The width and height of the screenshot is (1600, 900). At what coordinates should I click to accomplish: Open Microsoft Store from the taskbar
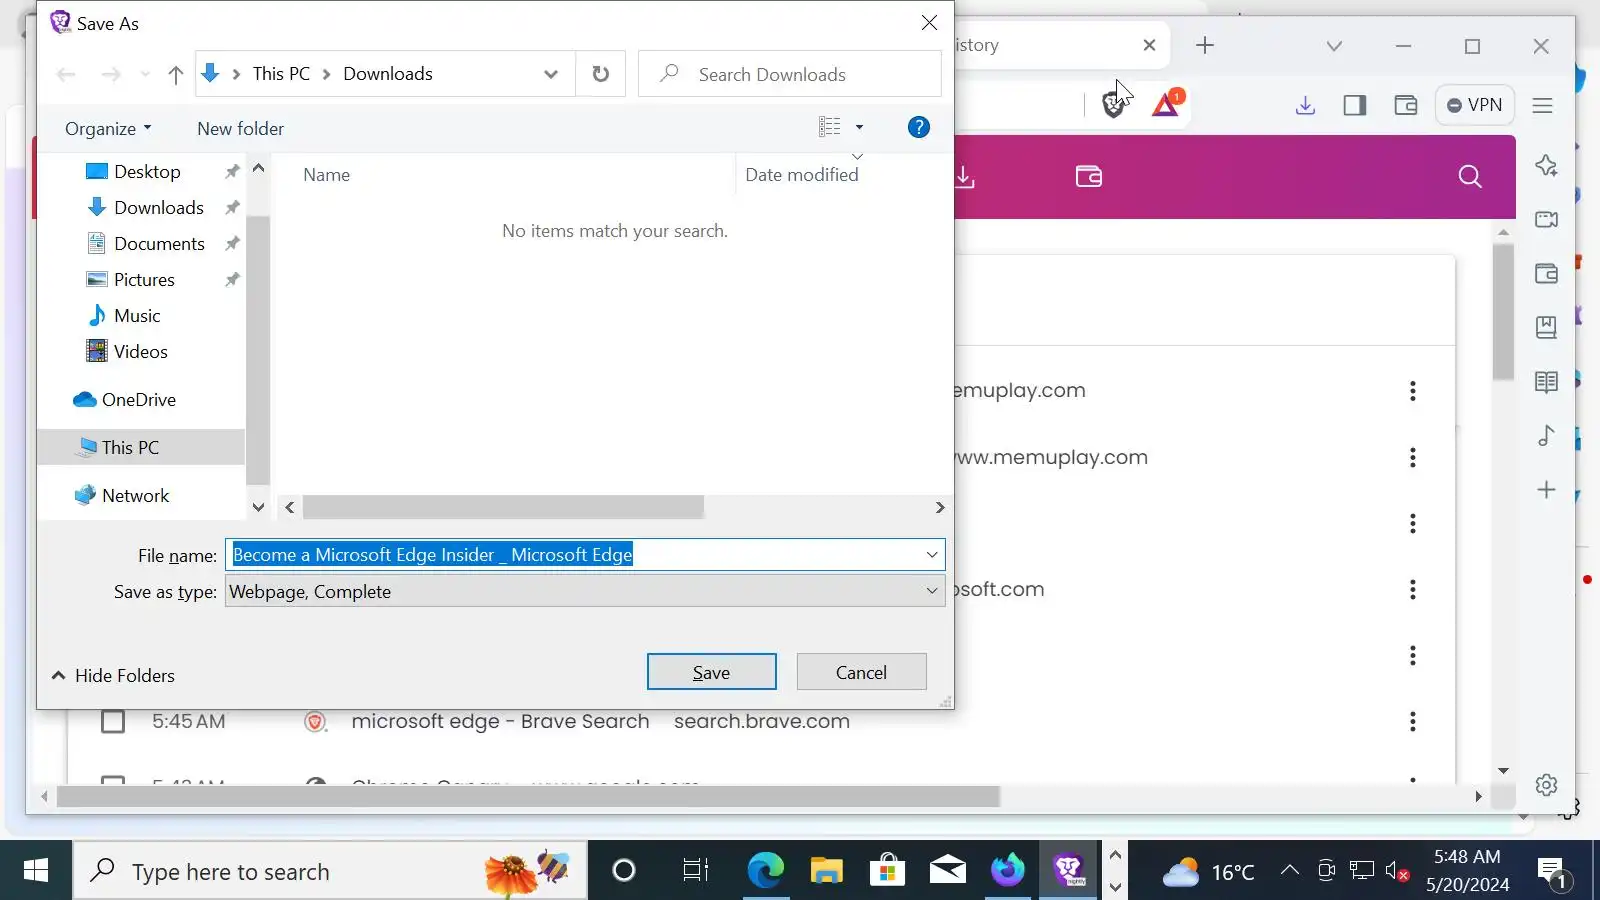(887, 871)
